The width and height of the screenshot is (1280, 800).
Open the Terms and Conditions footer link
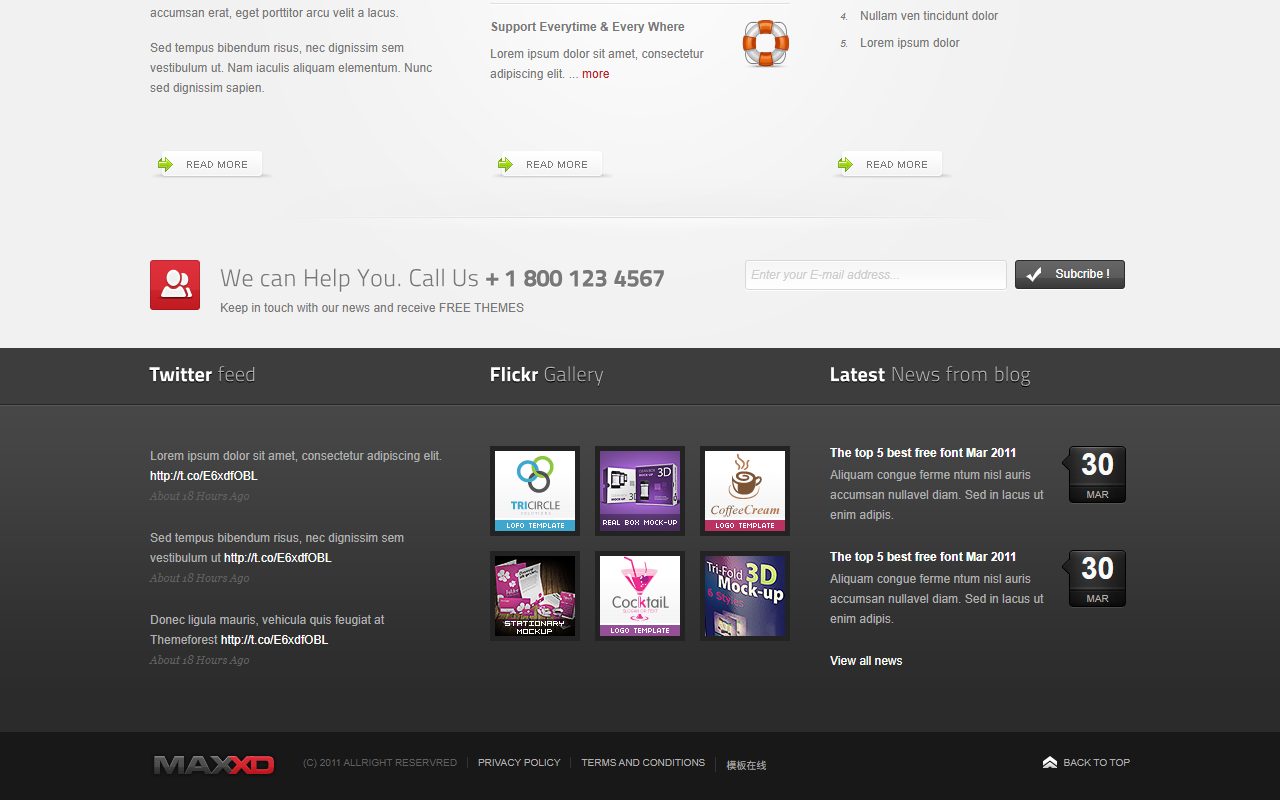643,762
